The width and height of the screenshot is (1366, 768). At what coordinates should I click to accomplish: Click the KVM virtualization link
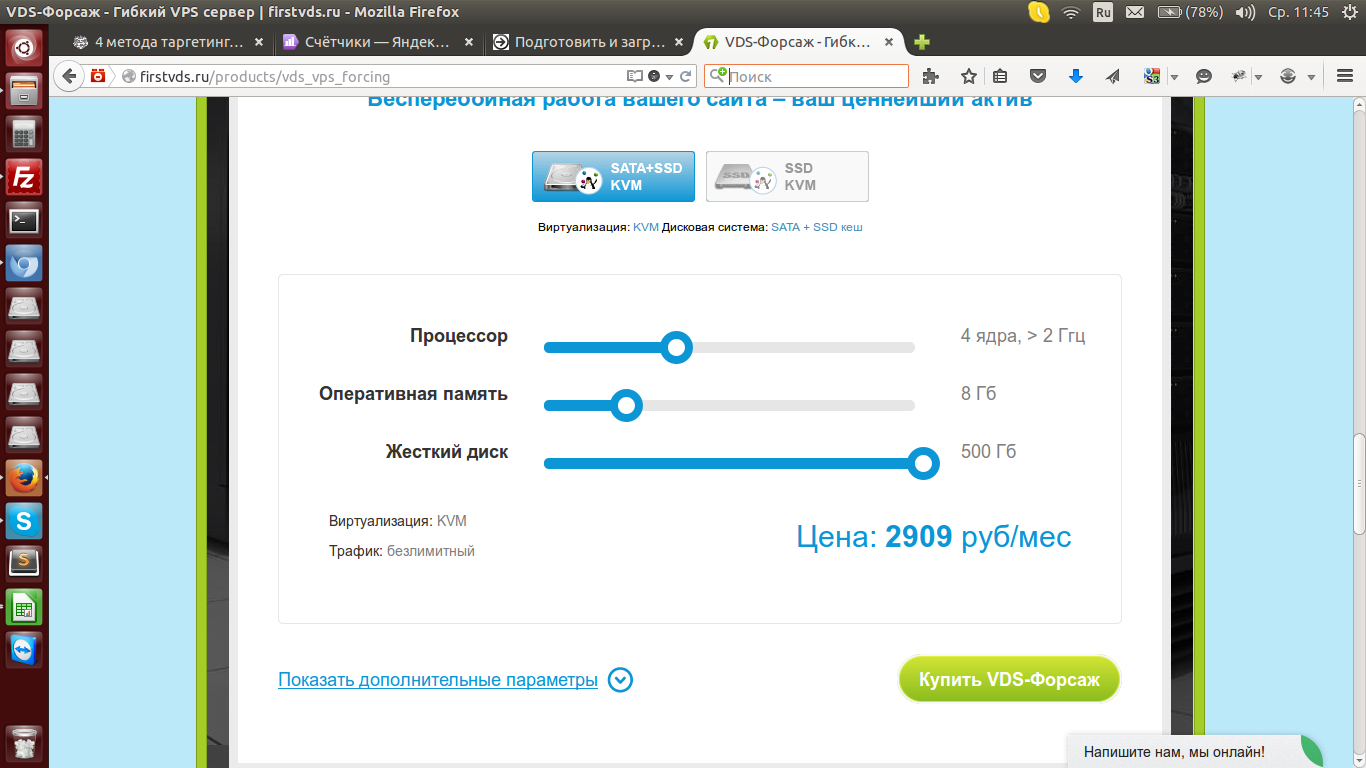tap(646, 227)
